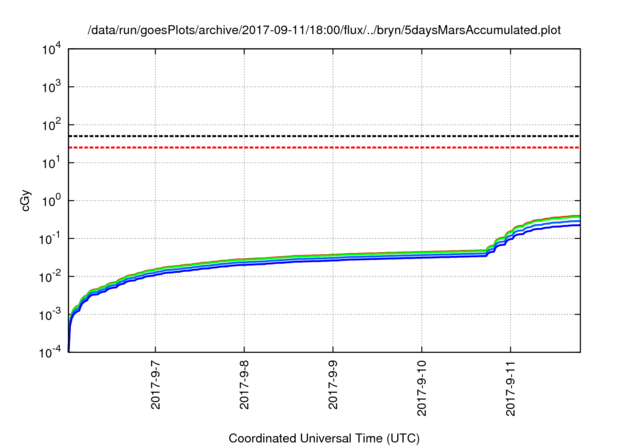The height and width of the screenshot is (448, 640).
Task: Click the 2017-9-10 date label
Action: point(422,388)
